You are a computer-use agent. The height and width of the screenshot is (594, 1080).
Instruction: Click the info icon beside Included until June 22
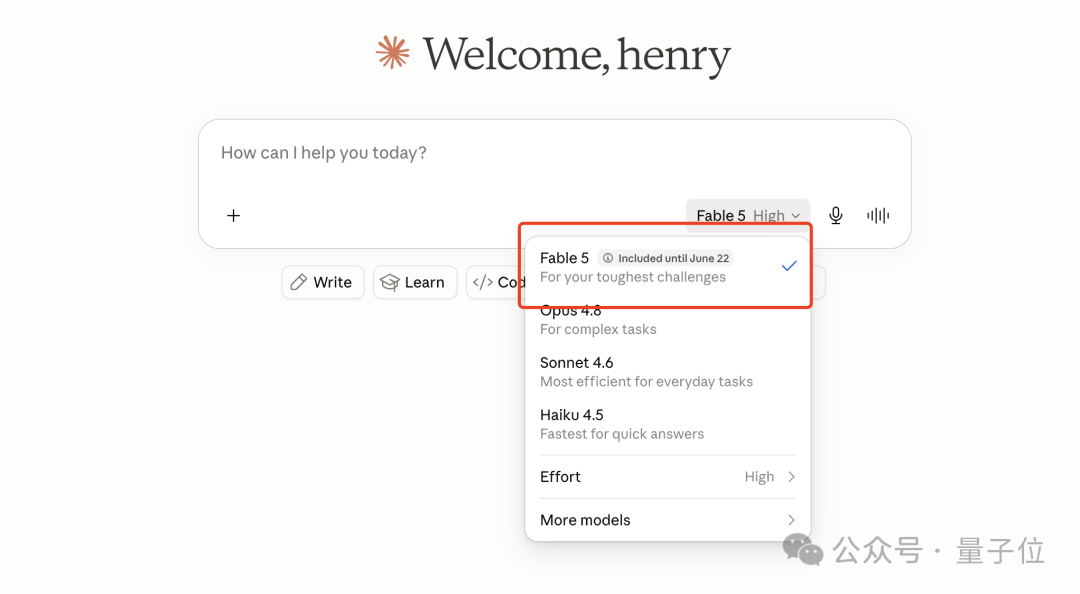point(608,258)
